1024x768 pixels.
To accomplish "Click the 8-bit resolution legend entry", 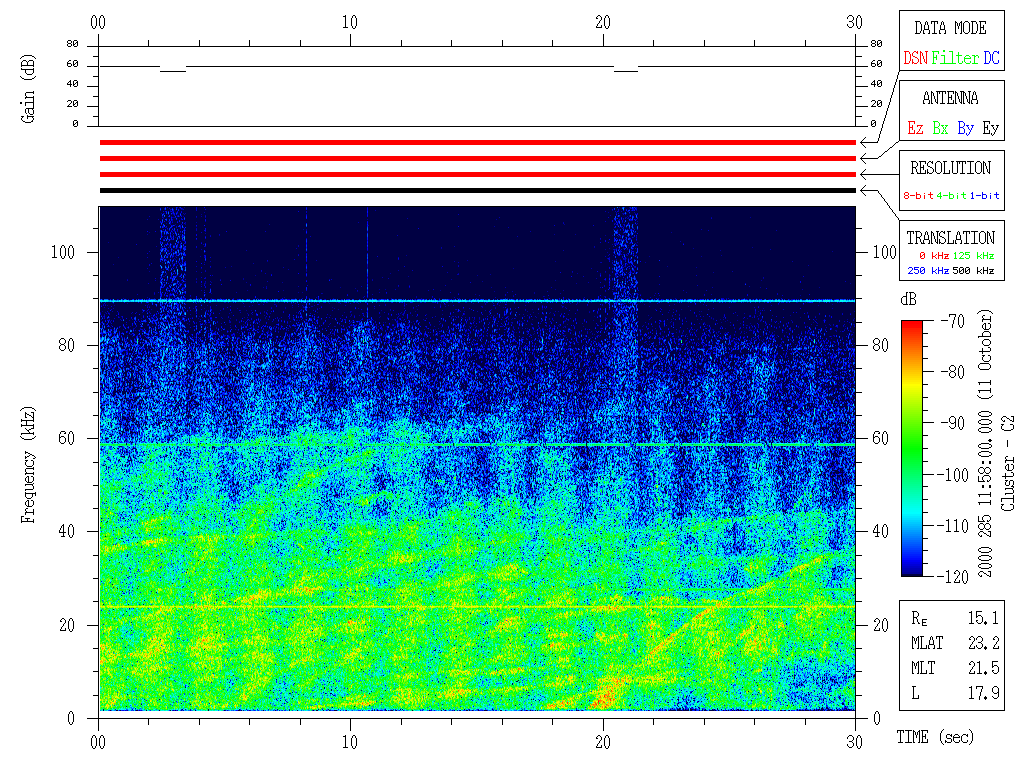I will (x=919, y=196).
